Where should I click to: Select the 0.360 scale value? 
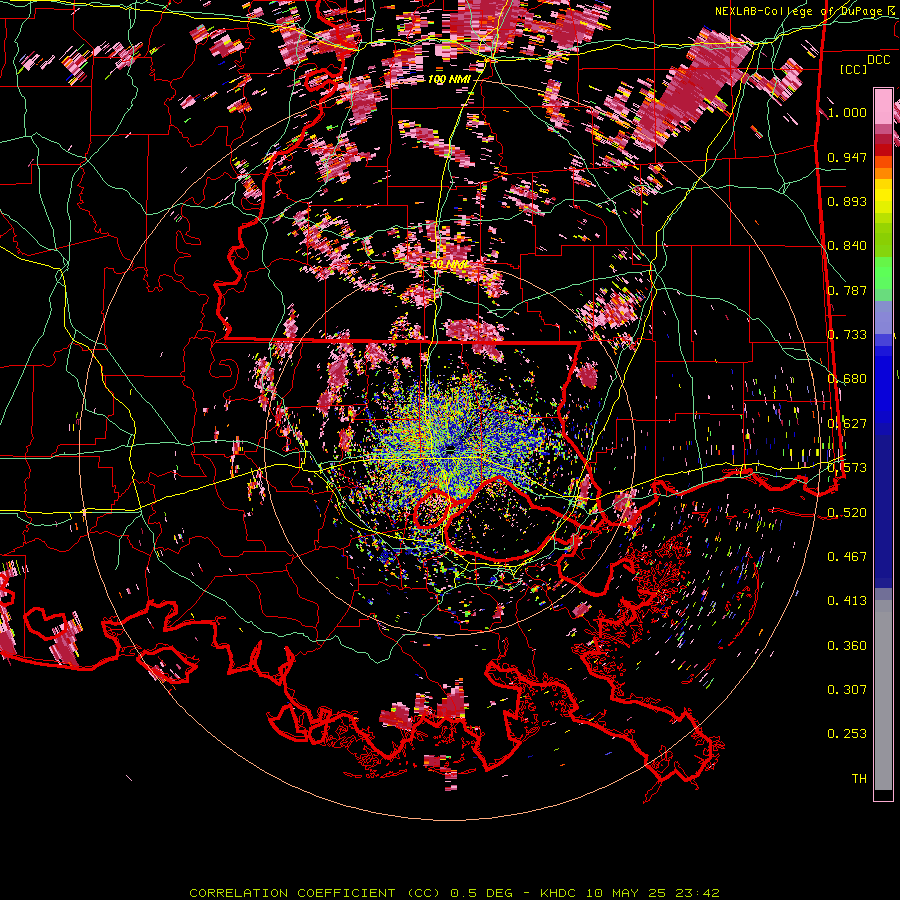[x=847, y=645]
